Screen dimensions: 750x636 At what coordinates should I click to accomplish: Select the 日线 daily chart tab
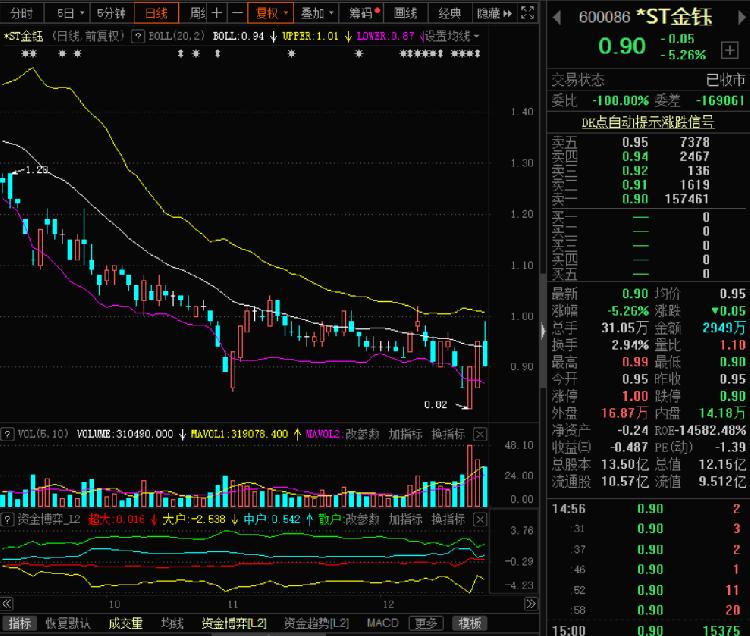[156, 13]
